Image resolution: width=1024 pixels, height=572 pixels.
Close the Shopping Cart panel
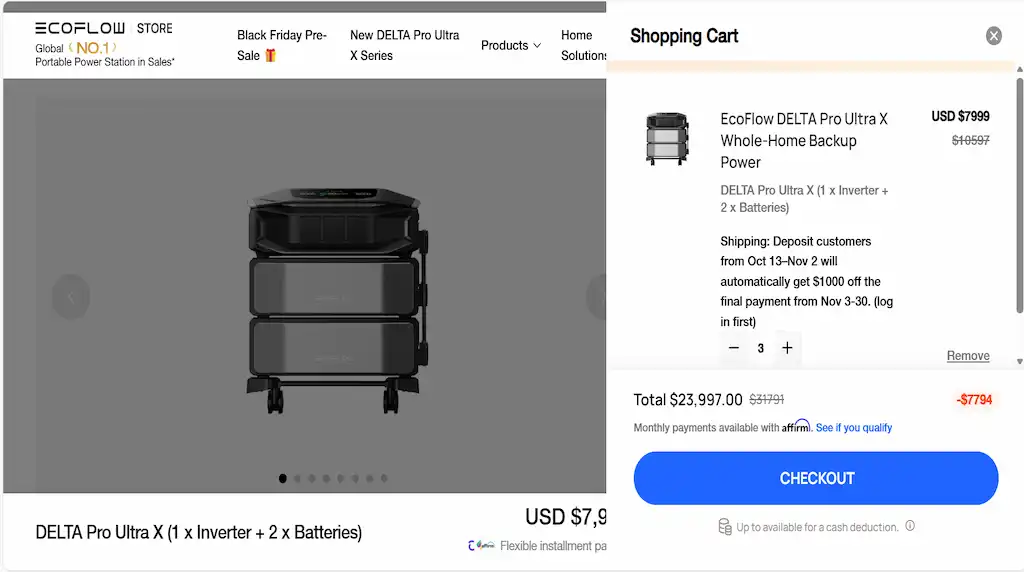click(993, 35)
